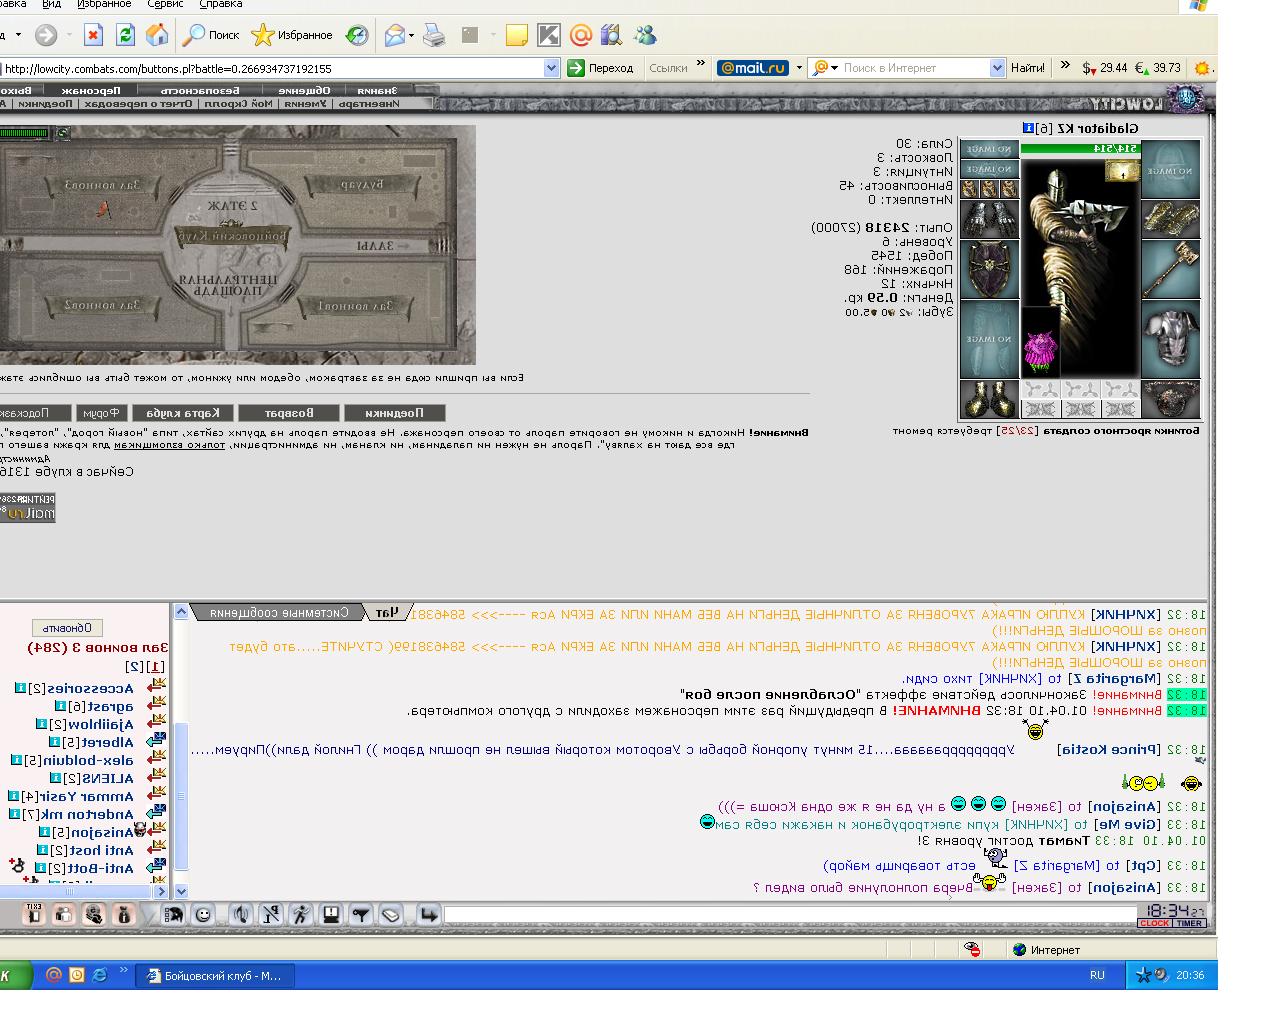Open the mail icon dropdown arrow
The height and width of the screenshot is (1024, 1280).
click(411, 36)
